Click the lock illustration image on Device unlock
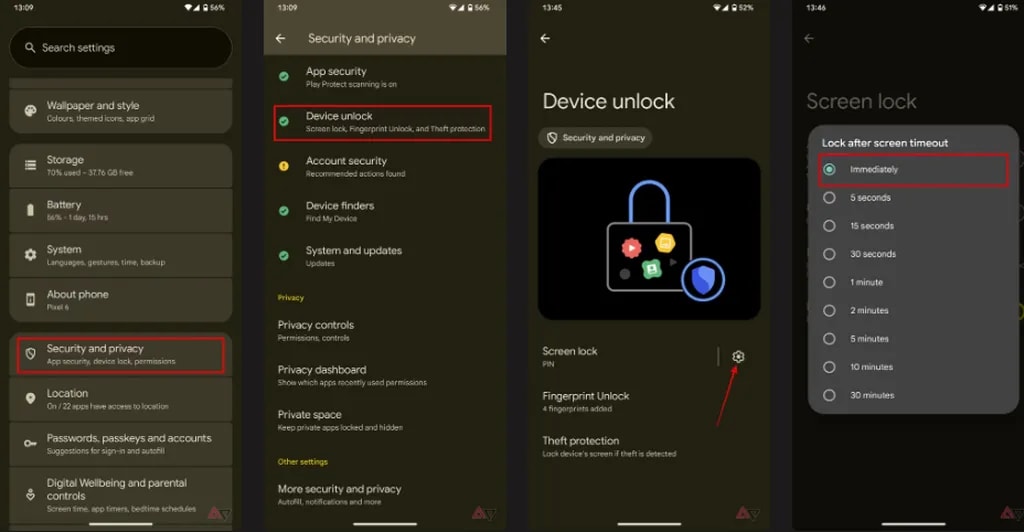The image size is (1024, 532). (649, 239)
